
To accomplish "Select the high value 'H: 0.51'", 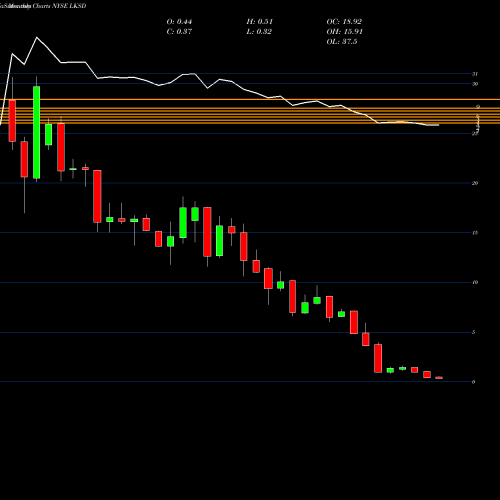I will (x=260, y=22).
